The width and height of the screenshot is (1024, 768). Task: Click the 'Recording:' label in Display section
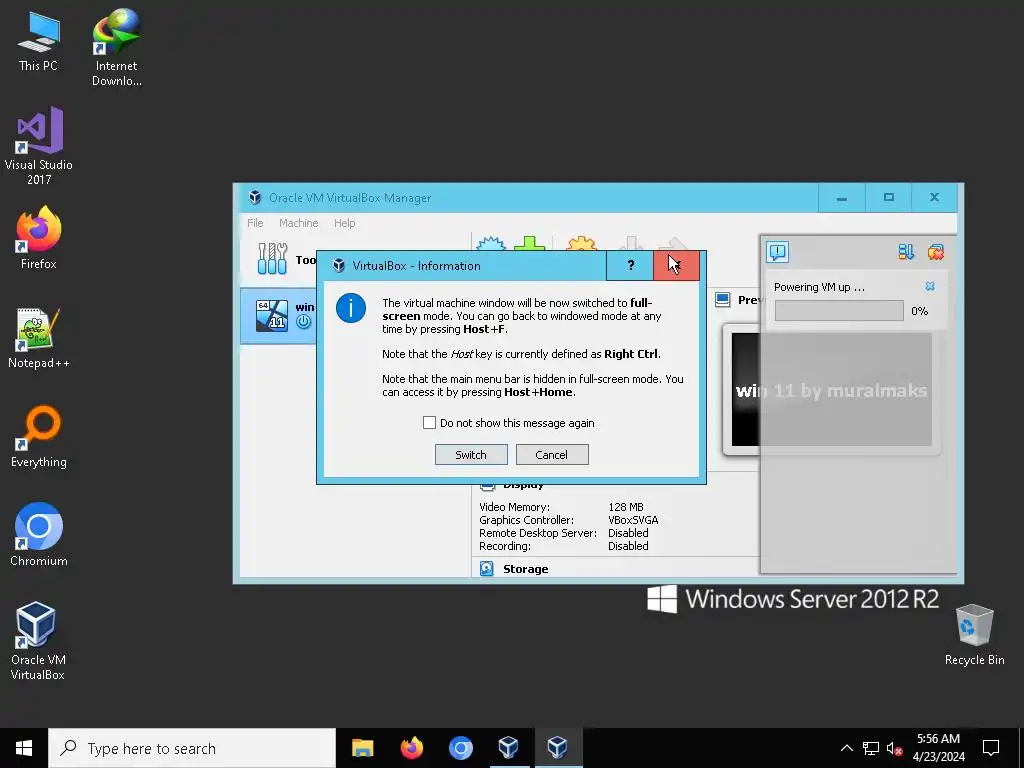505,546
